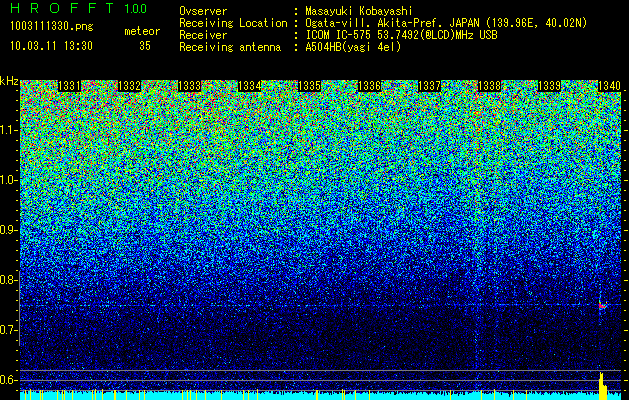Click the 1333 time marker
The image size is (629, 400).
click(189, 86)
